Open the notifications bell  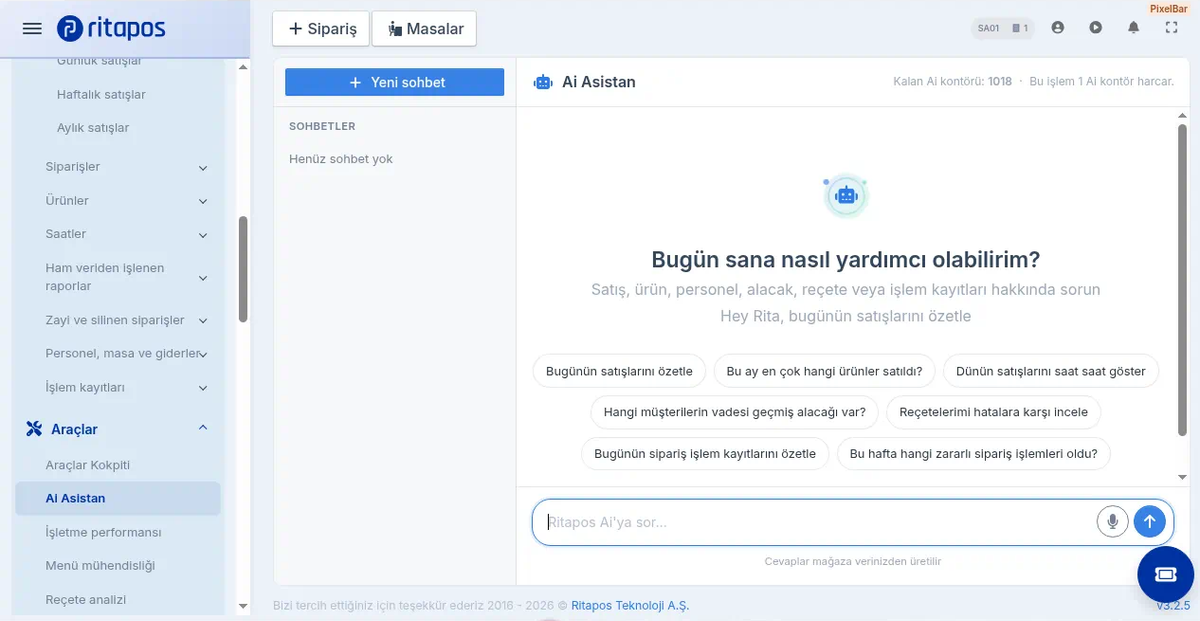(1134, 28)
